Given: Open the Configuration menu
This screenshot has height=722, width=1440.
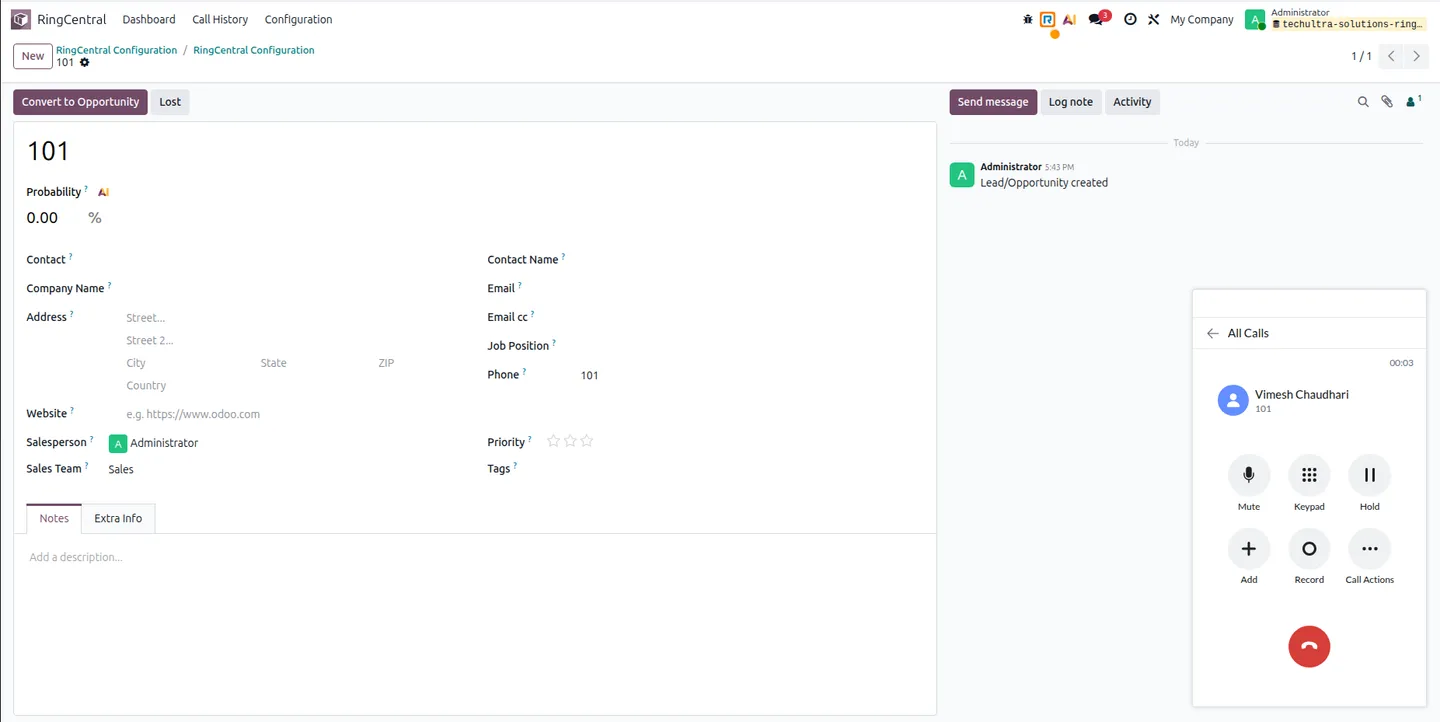Looking at the screenshot, I should click(x=298, y=19).
